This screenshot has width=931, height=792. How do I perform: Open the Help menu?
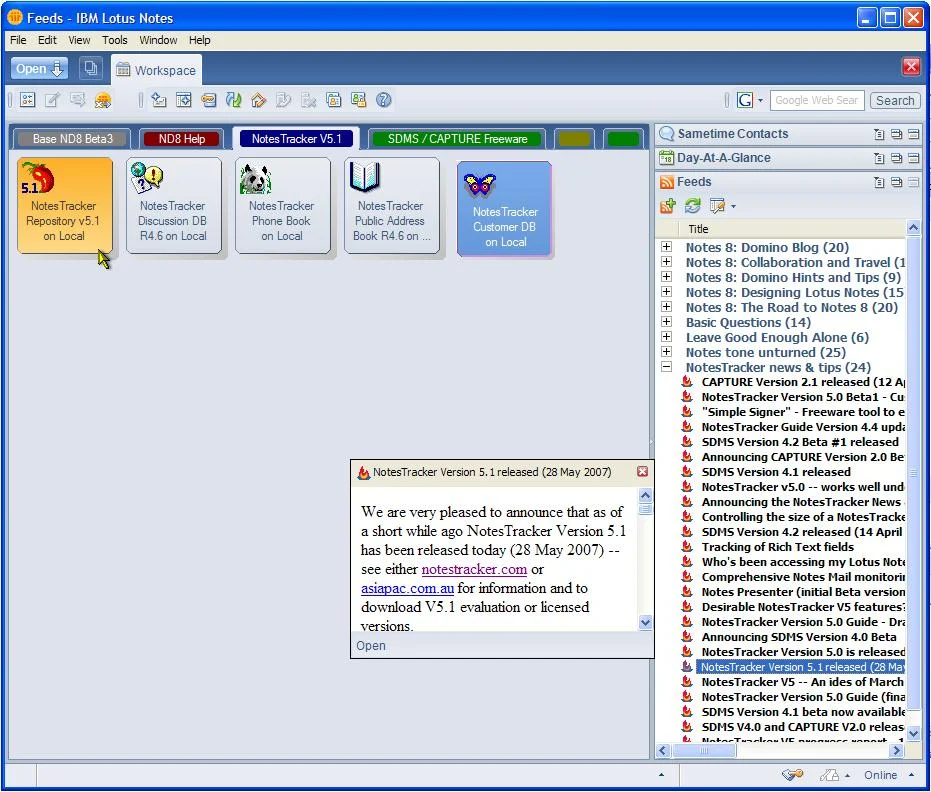(x=200, y=40)
